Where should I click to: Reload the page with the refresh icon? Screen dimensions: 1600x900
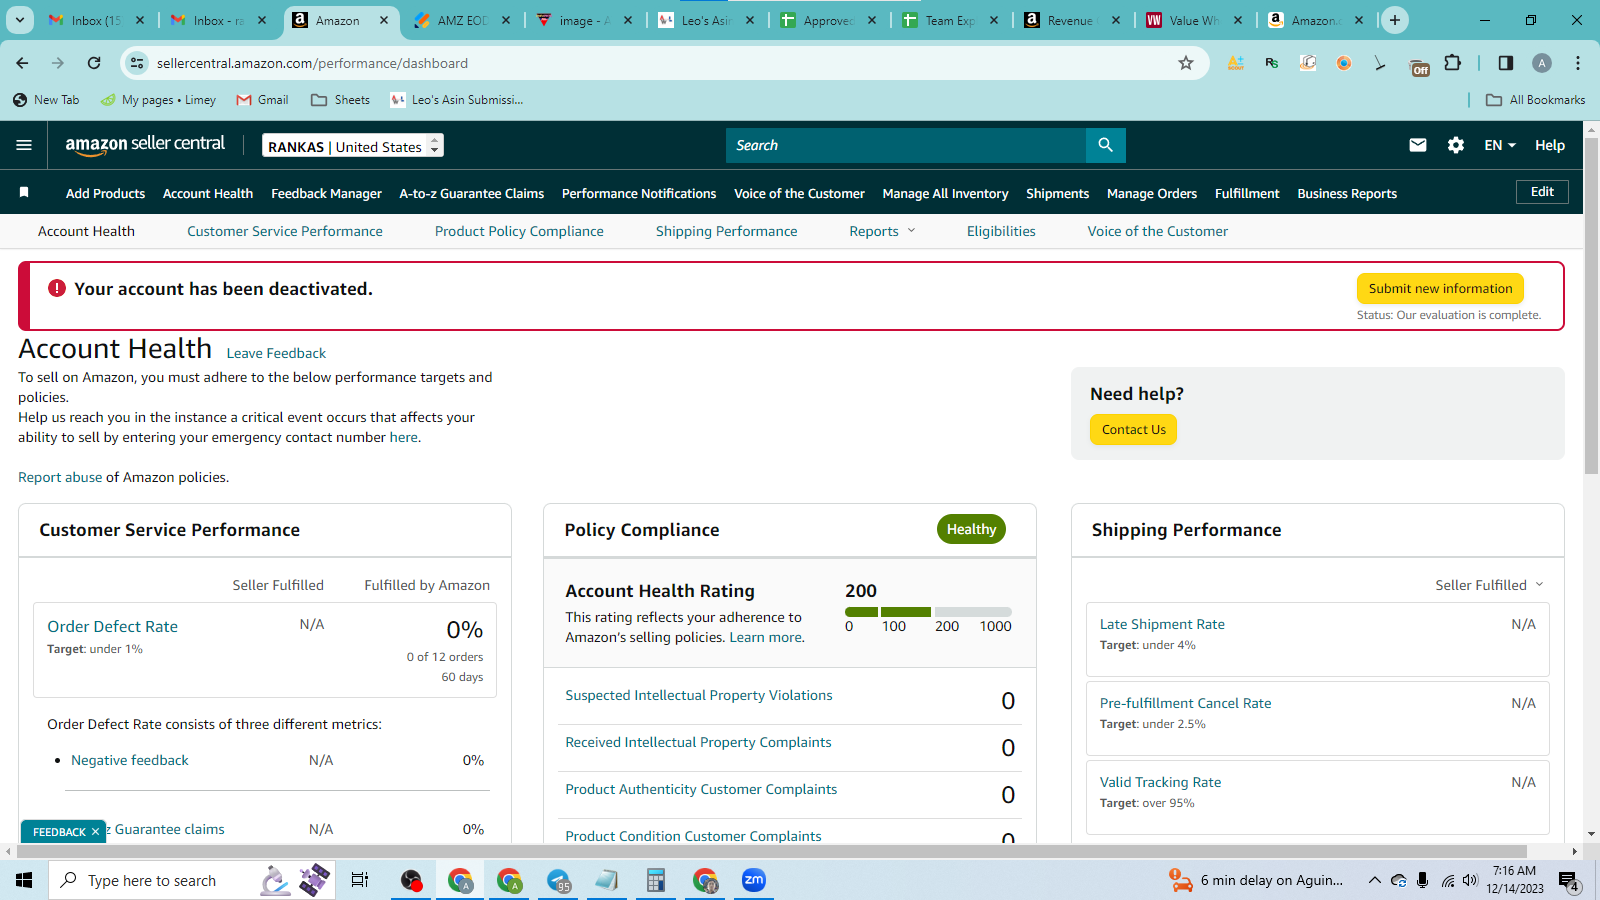coord(94,63)
